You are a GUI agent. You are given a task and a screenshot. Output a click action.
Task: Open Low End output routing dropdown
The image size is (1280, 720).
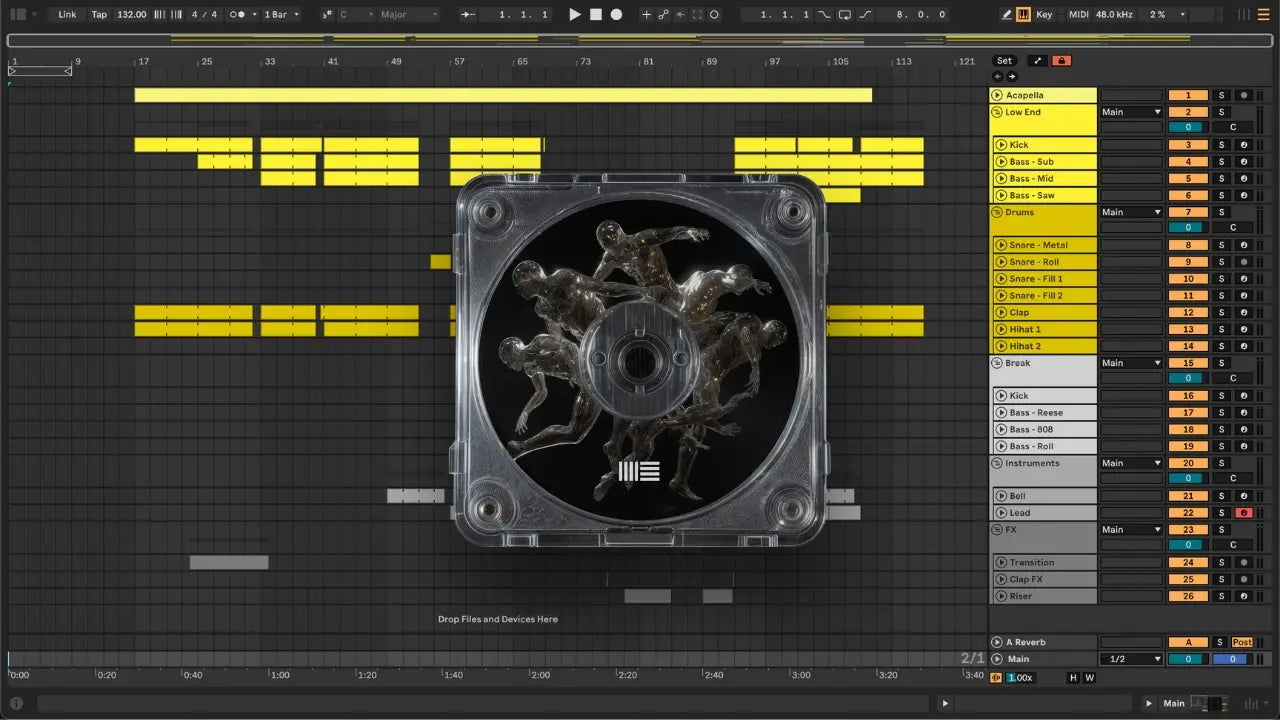tap(1131, 112)
